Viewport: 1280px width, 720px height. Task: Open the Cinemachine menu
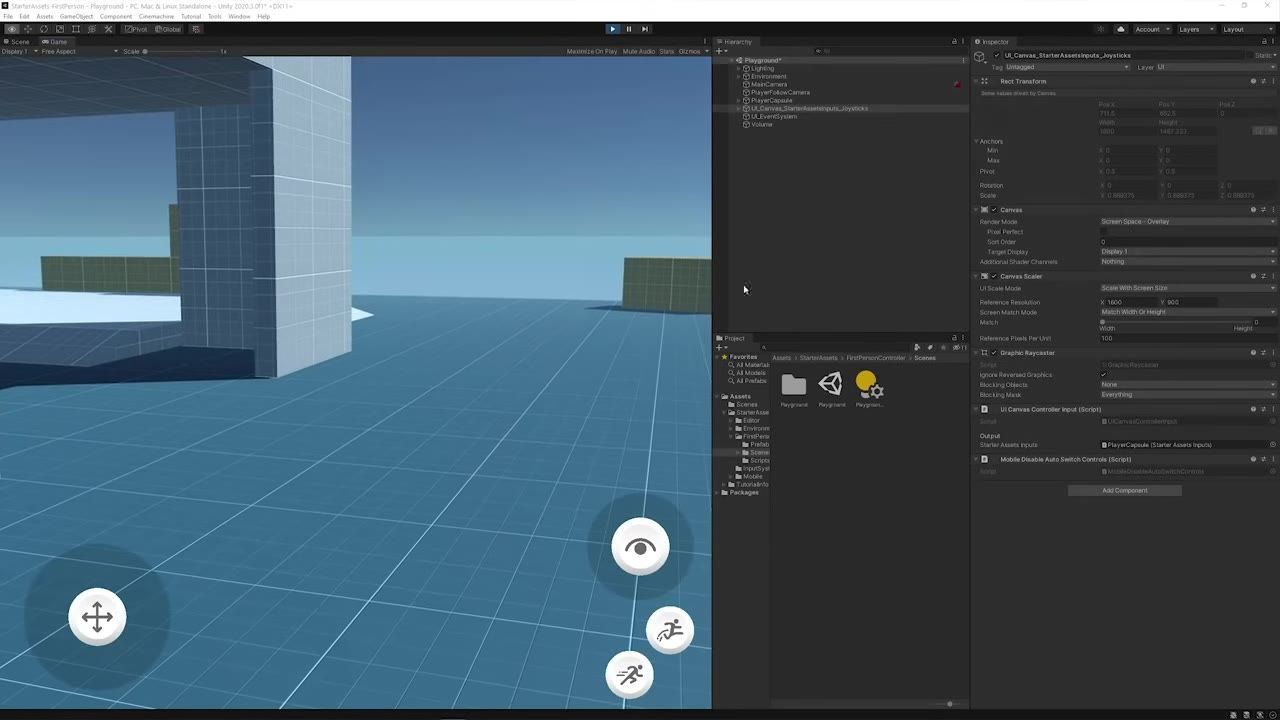tap(156, 17)
